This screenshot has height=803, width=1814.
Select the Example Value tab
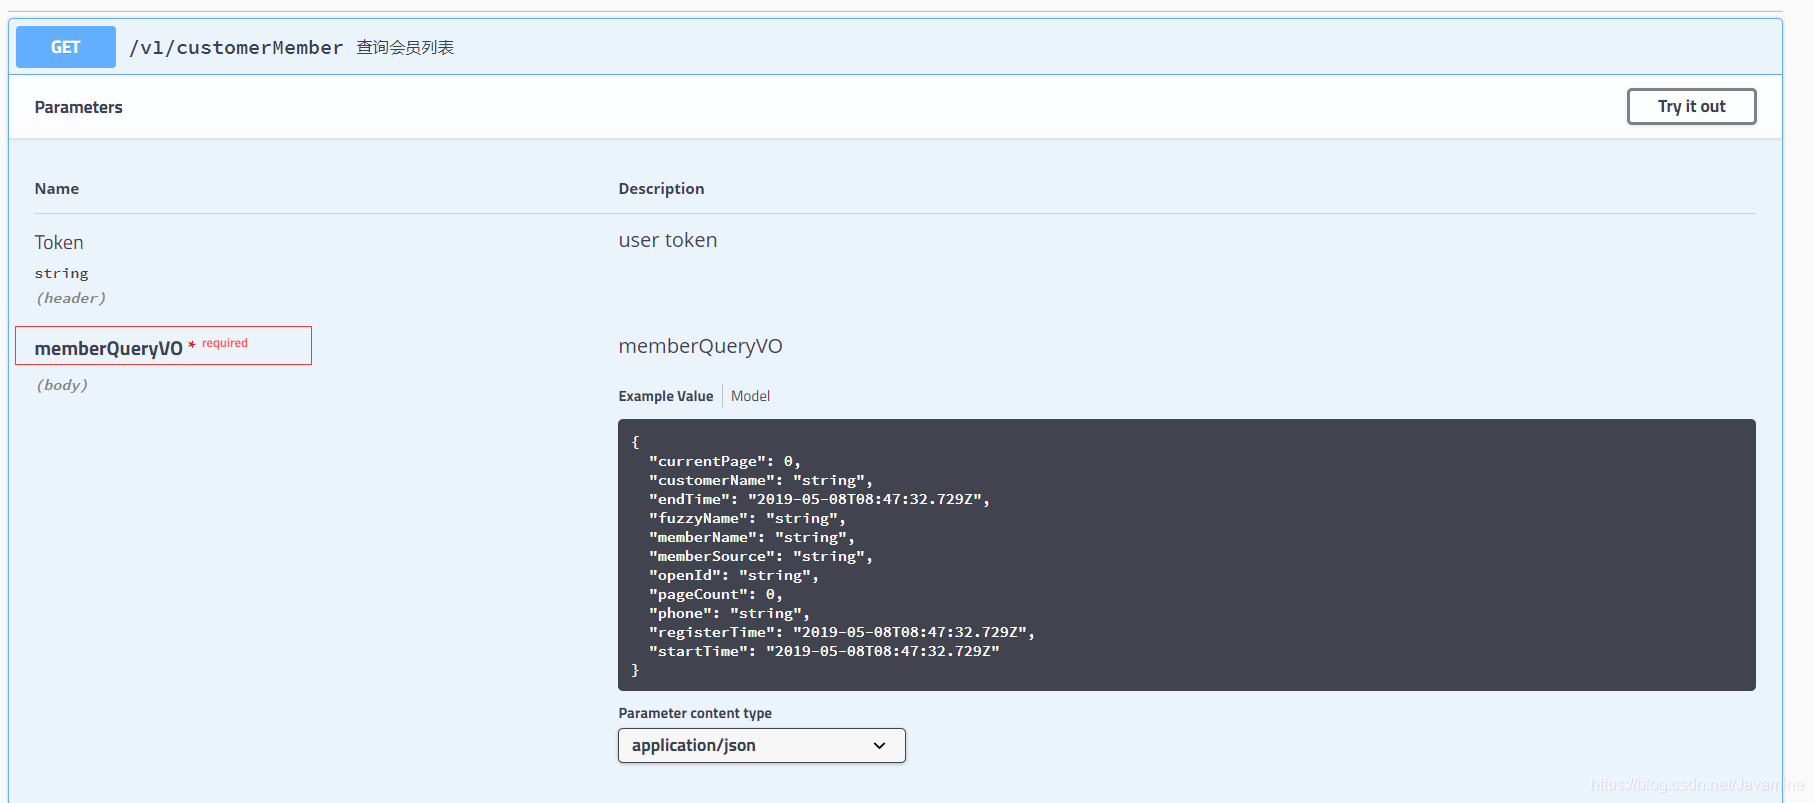665,396
